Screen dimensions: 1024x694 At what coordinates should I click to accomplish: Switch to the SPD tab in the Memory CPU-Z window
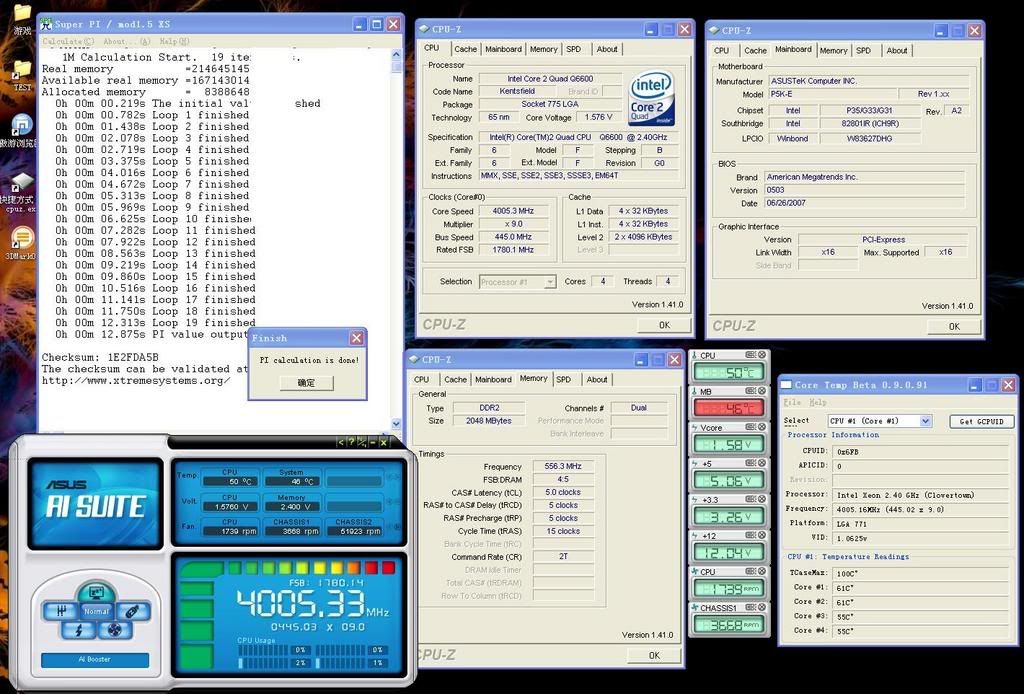pos(564,380)
